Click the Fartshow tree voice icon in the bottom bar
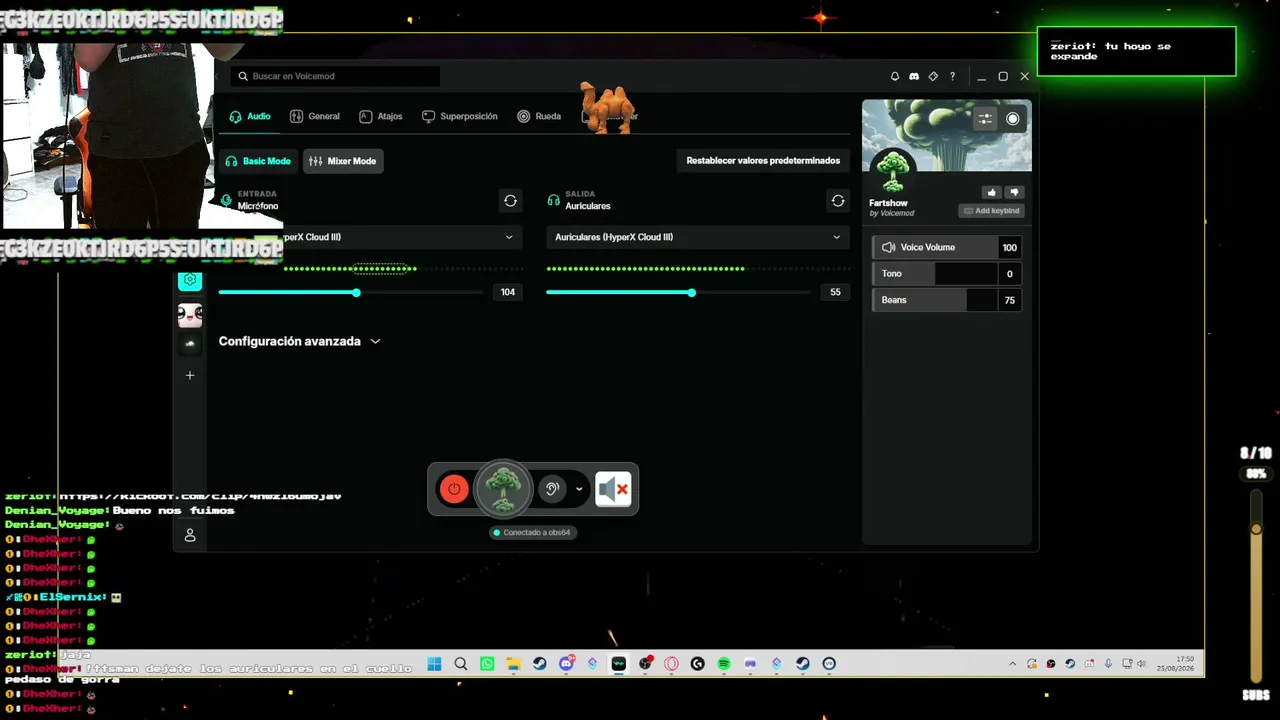 503,489
